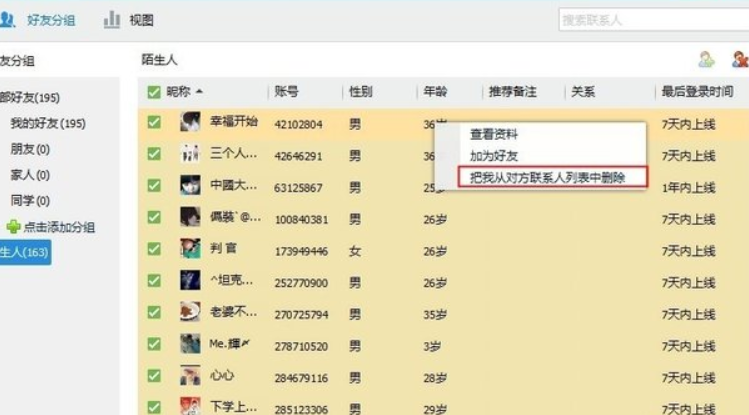Click account number 42102804
The image size is (749, 415).
point(298,125)
